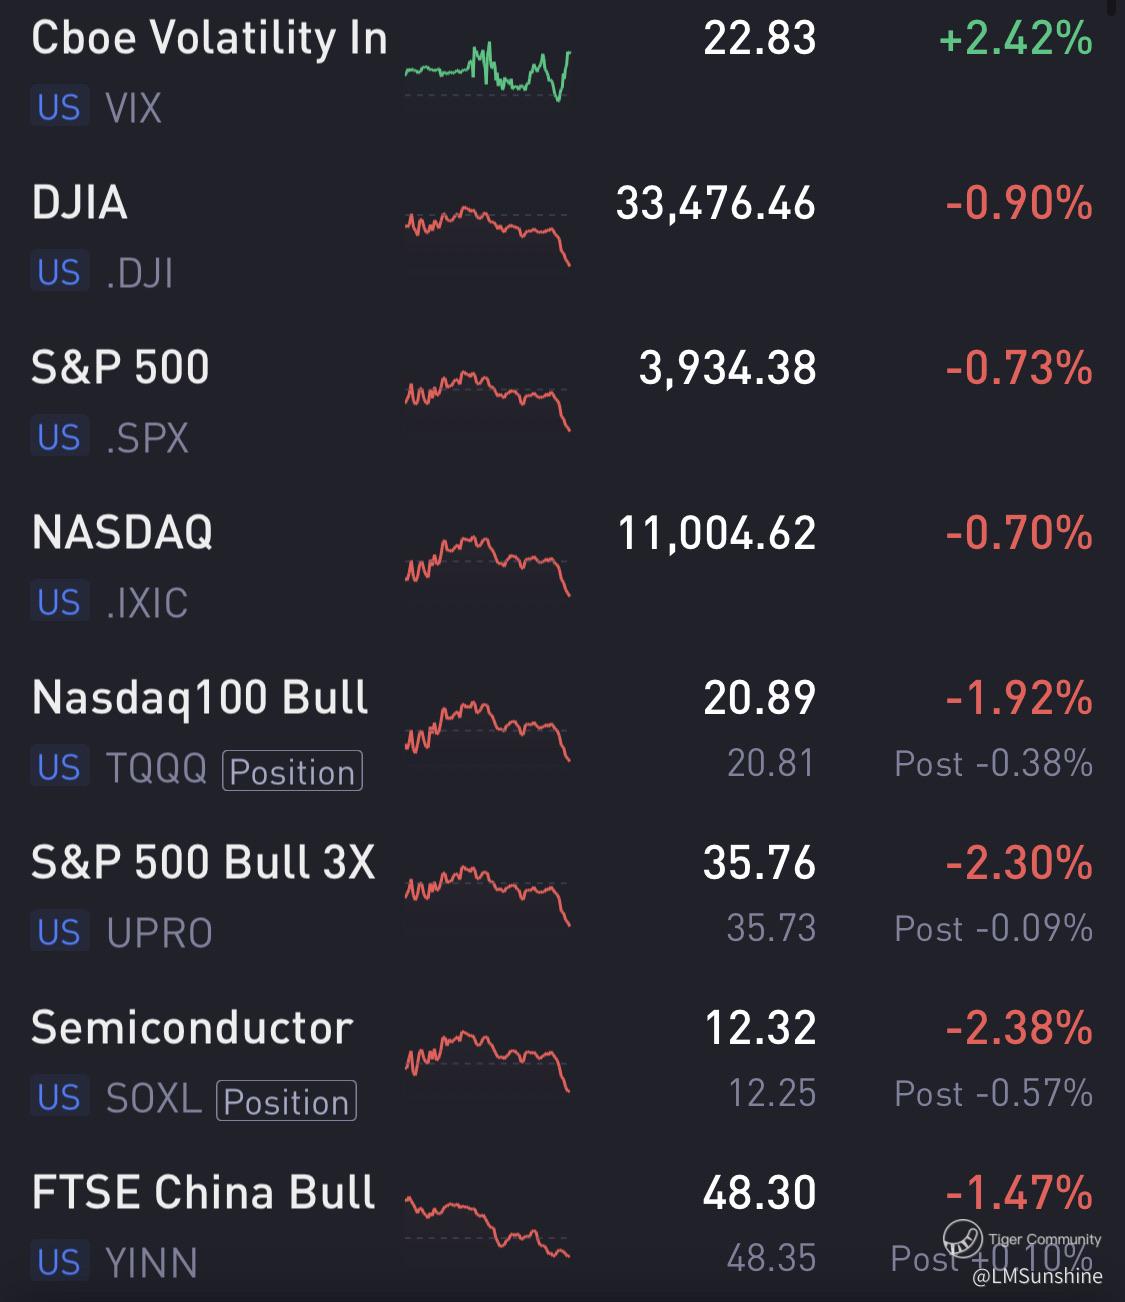Select the NASDAQ index name

[122, 532]
